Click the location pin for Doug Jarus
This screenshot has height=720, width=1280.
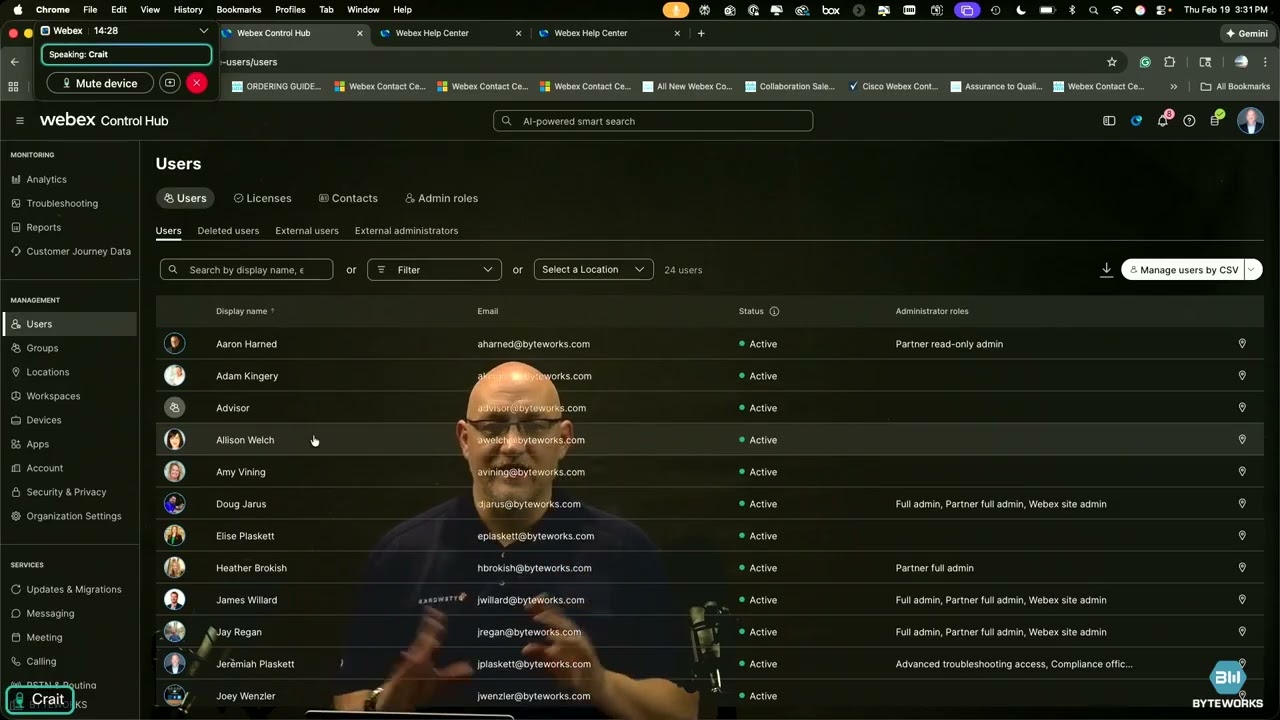pyautogui.click(x=1242, y=504)
